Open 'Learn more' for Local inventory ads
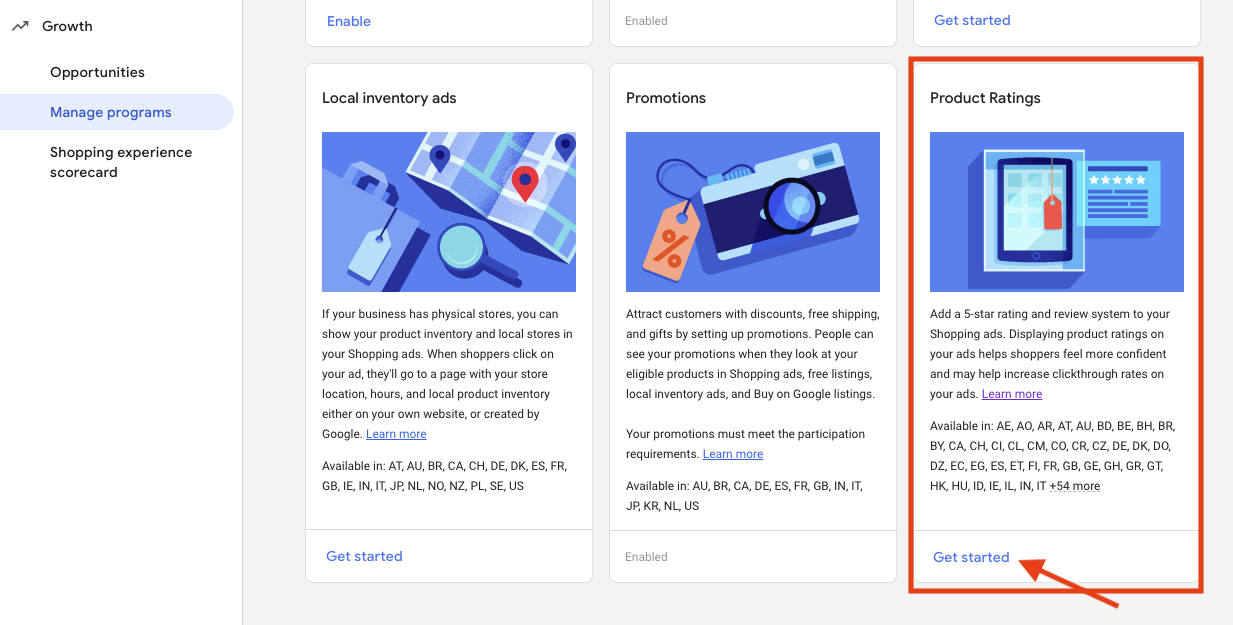The image size is (1233, 625). [395, 433]
